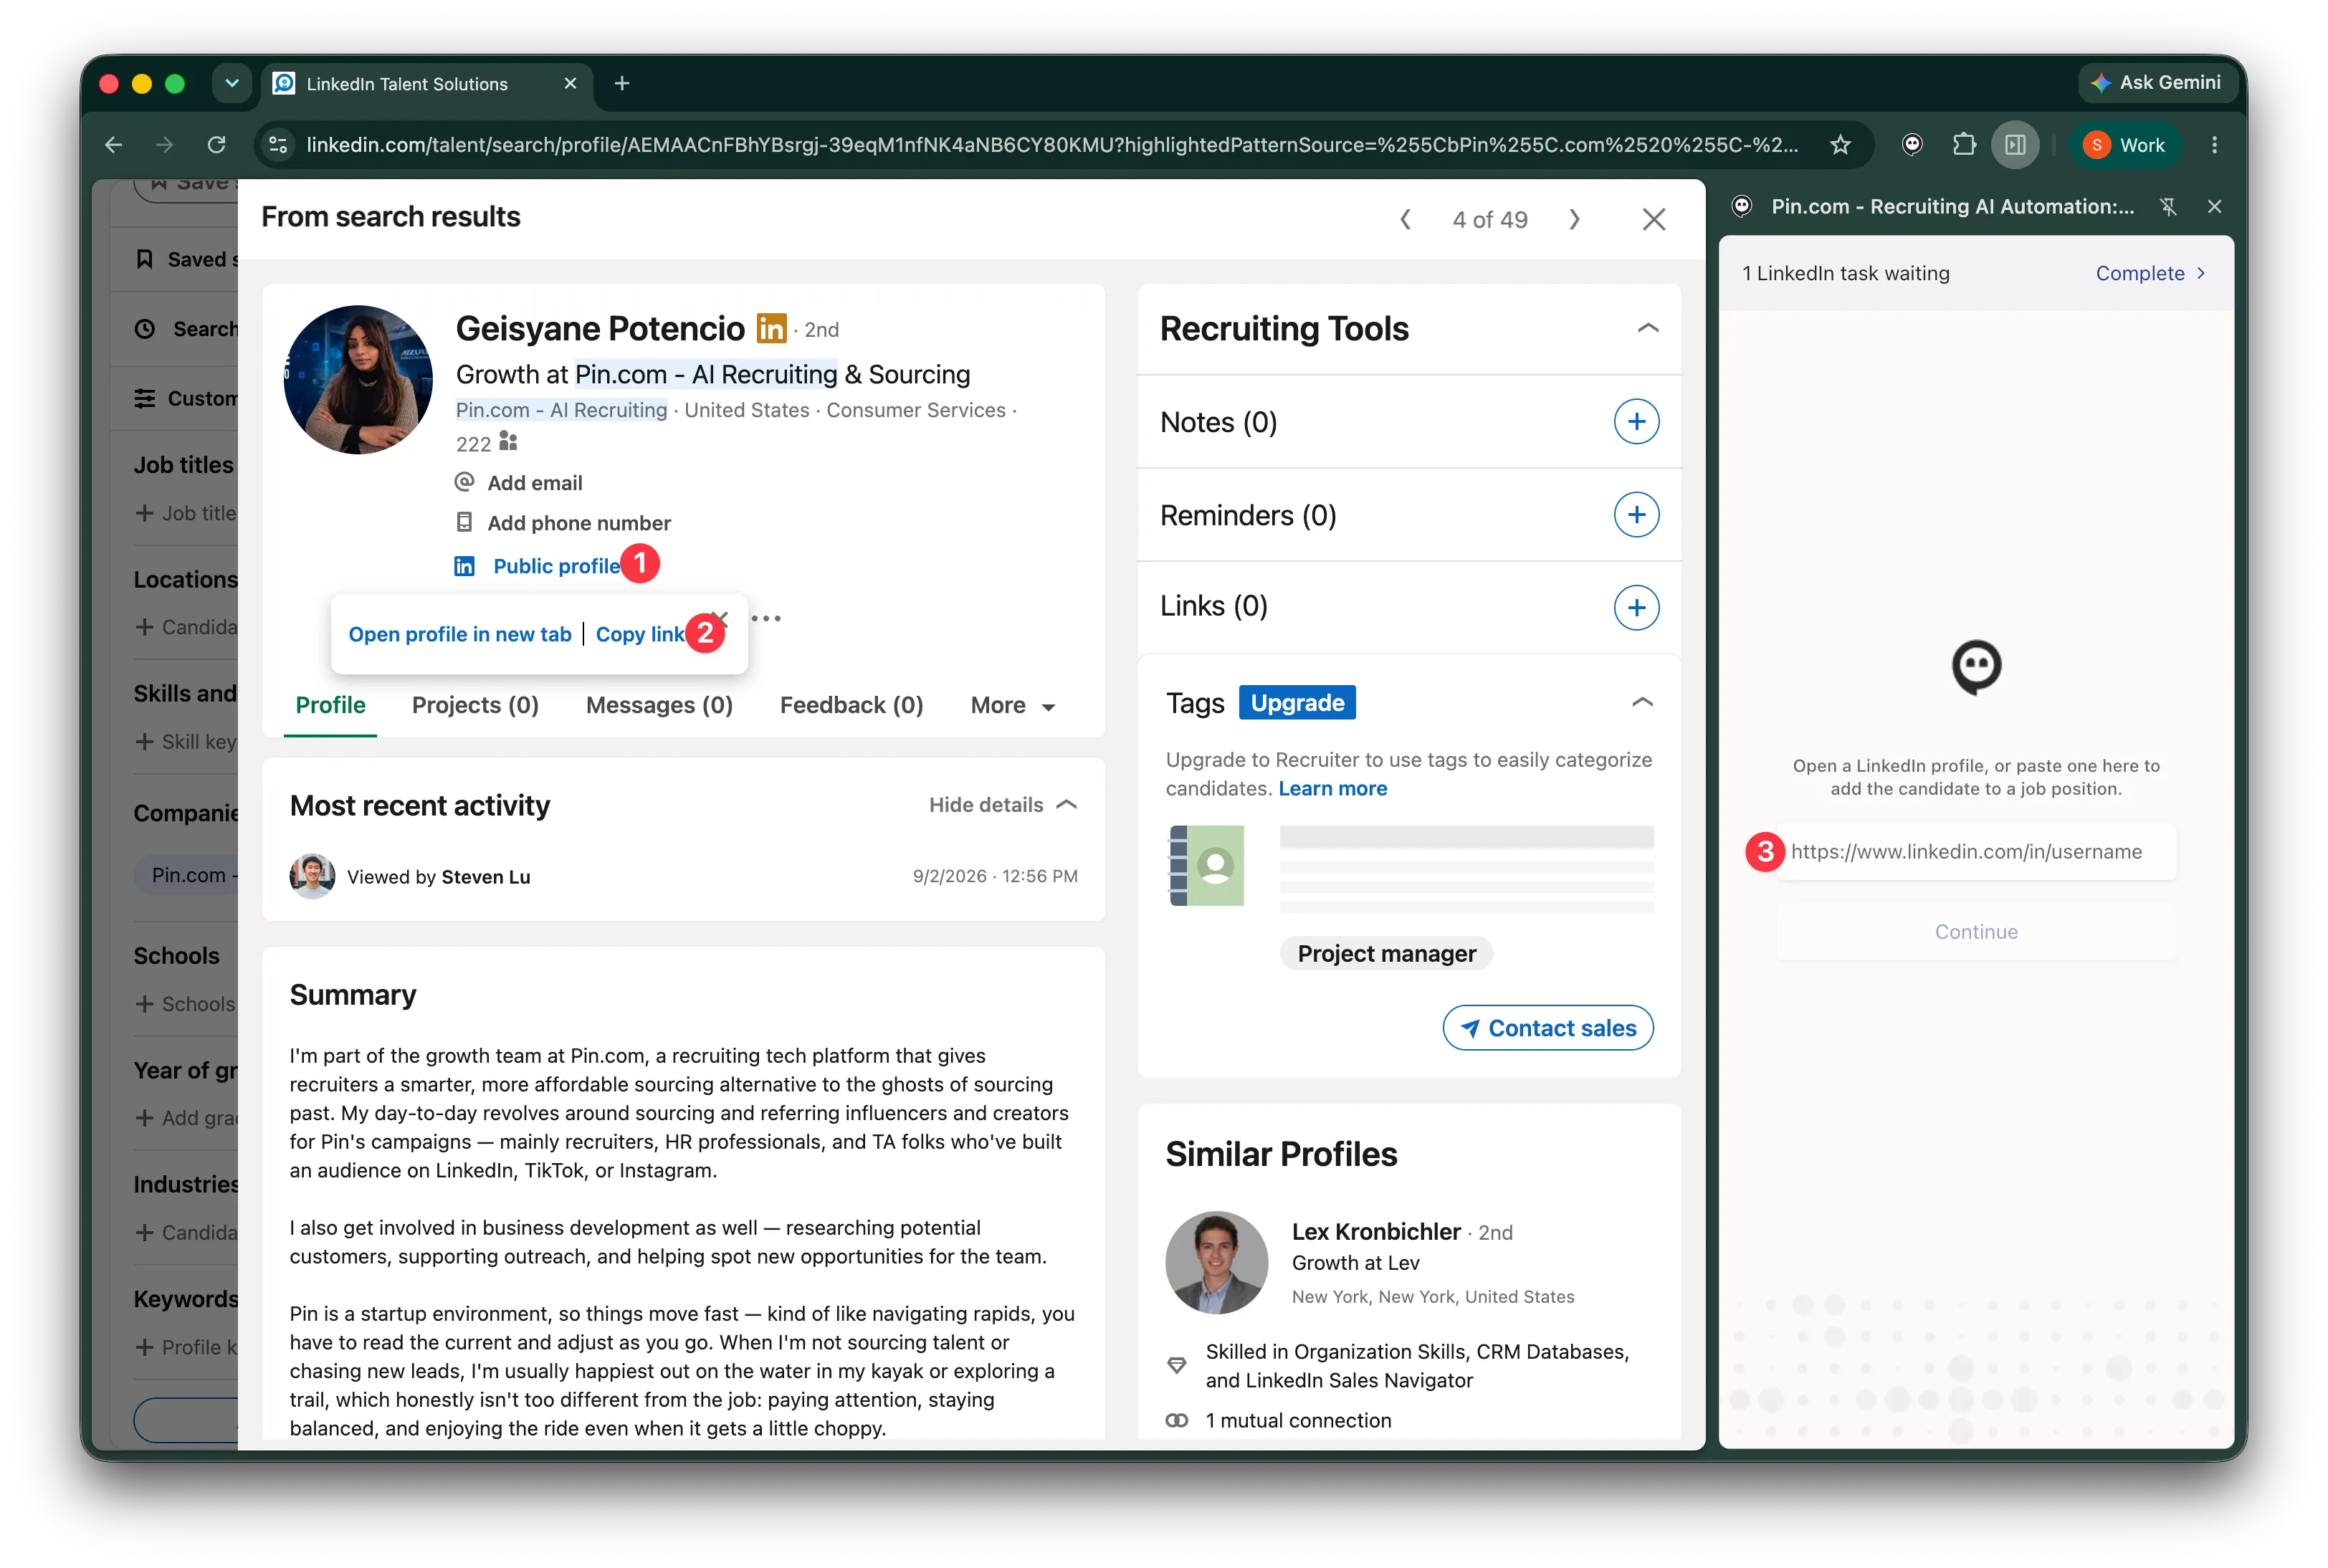Add a Skill keyword filter in sidebar
Viewport: 2328px width, 1568px height.
[x=187, y=742]
